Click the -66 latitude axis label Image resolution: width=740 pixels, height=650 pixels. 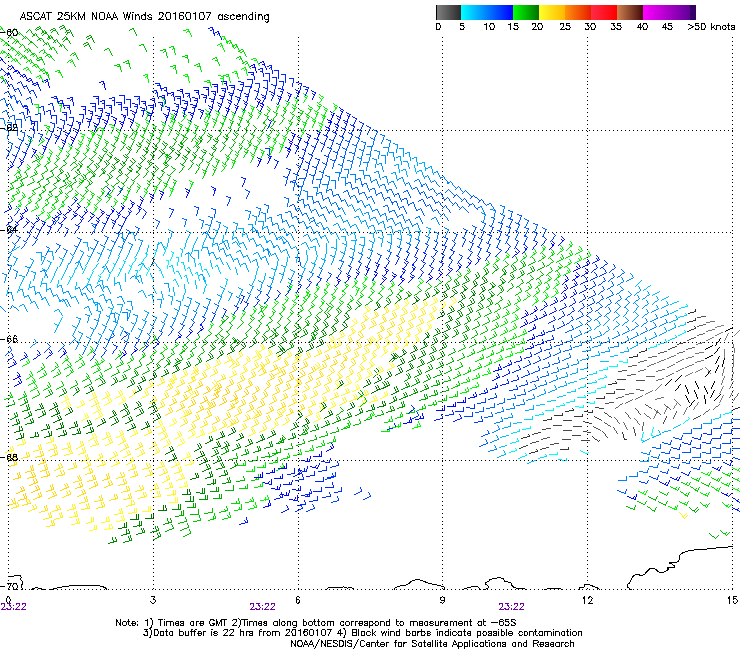tap(9, 339)
